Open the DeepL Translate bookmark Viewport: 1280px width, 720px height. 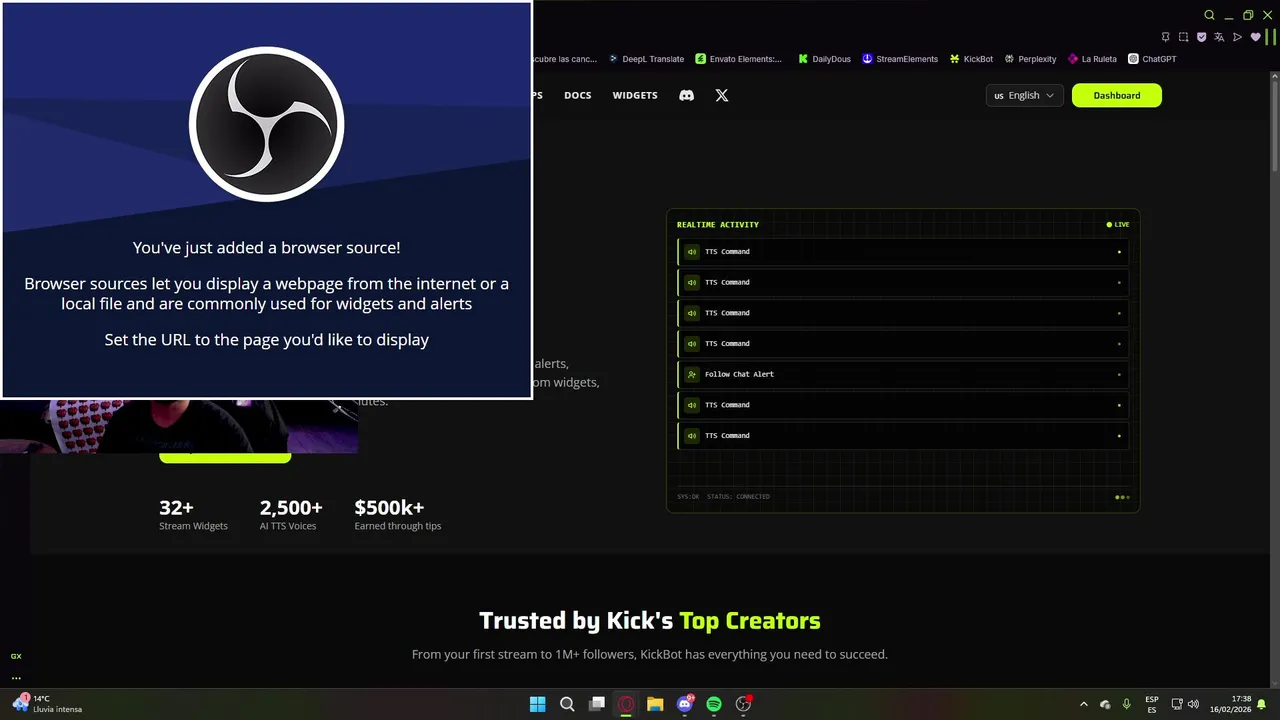tap(646, 59)
